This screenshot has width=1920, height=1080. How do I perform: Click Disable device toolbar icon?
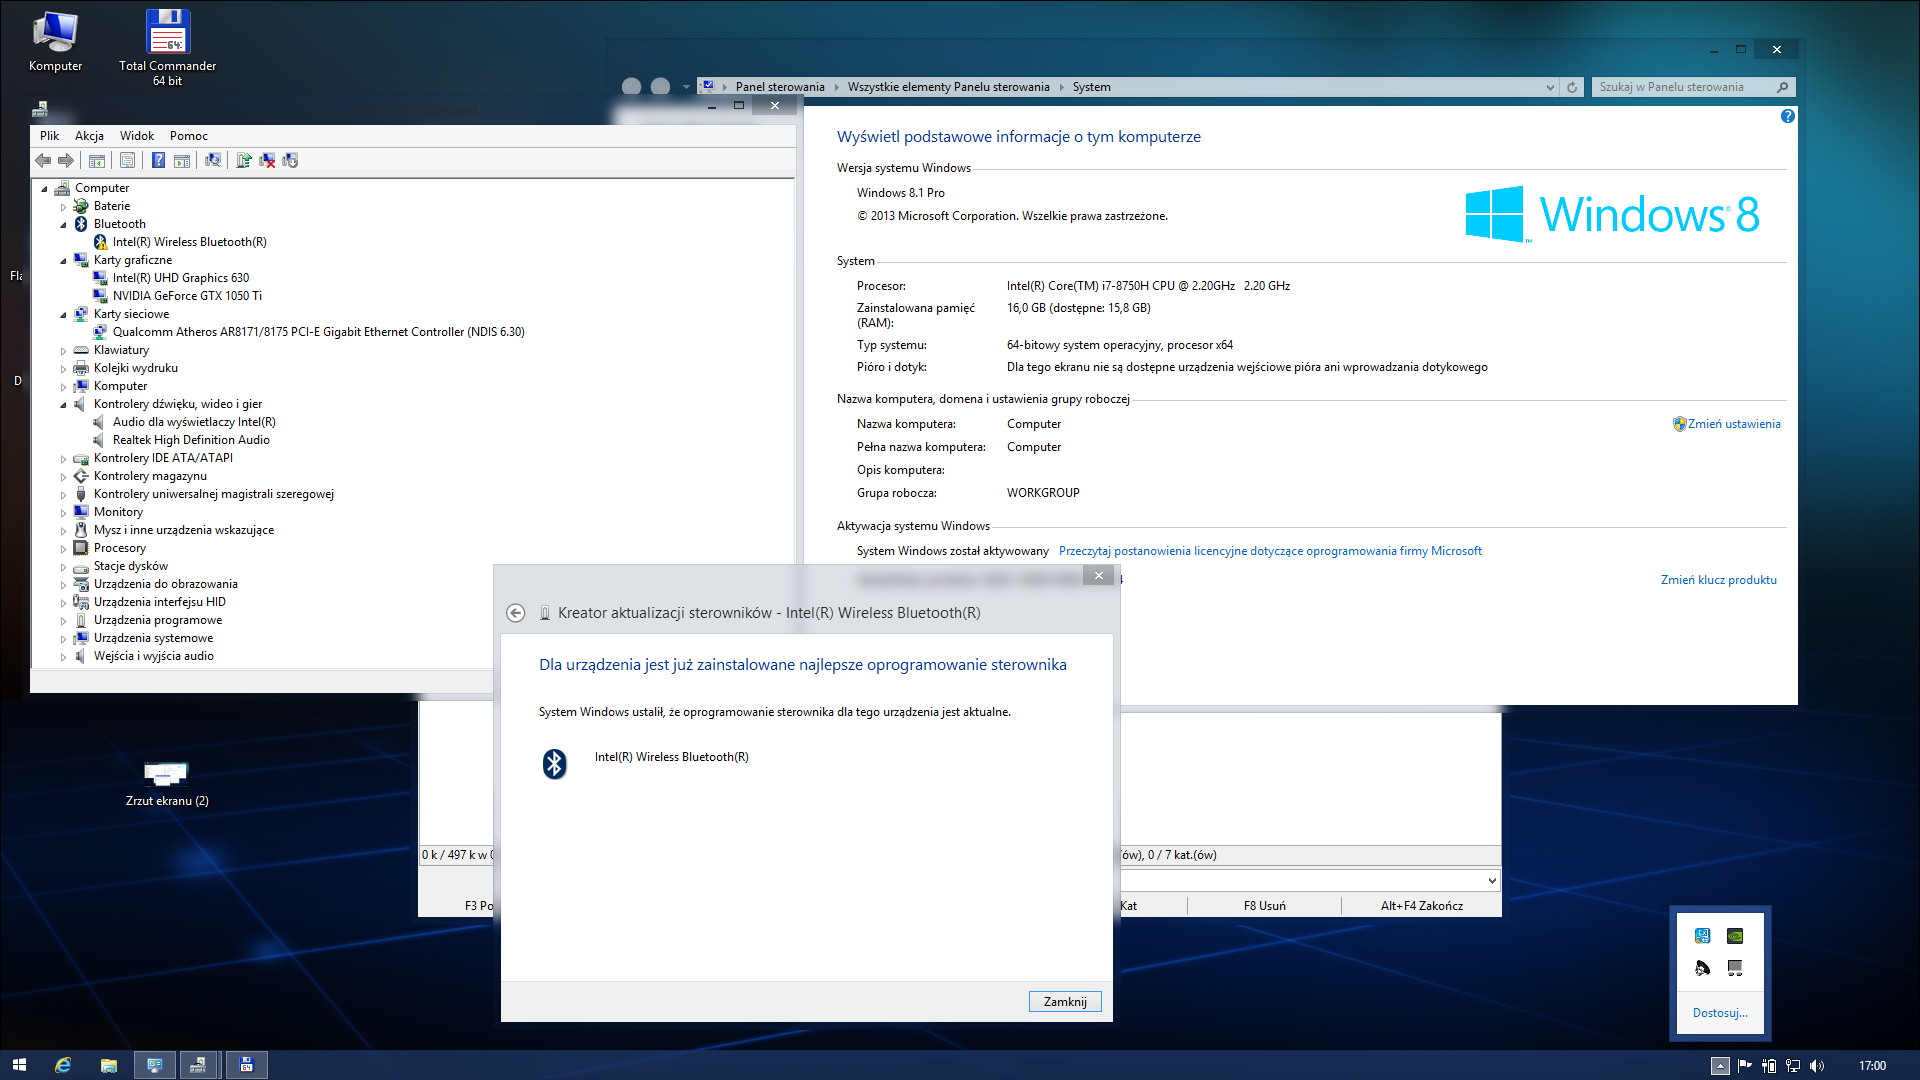click(290, 160)
